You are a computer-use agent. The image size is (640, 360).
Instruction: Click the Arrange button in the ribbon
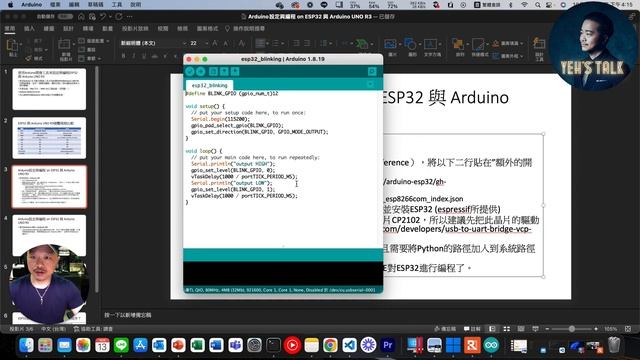coord(459,47)
